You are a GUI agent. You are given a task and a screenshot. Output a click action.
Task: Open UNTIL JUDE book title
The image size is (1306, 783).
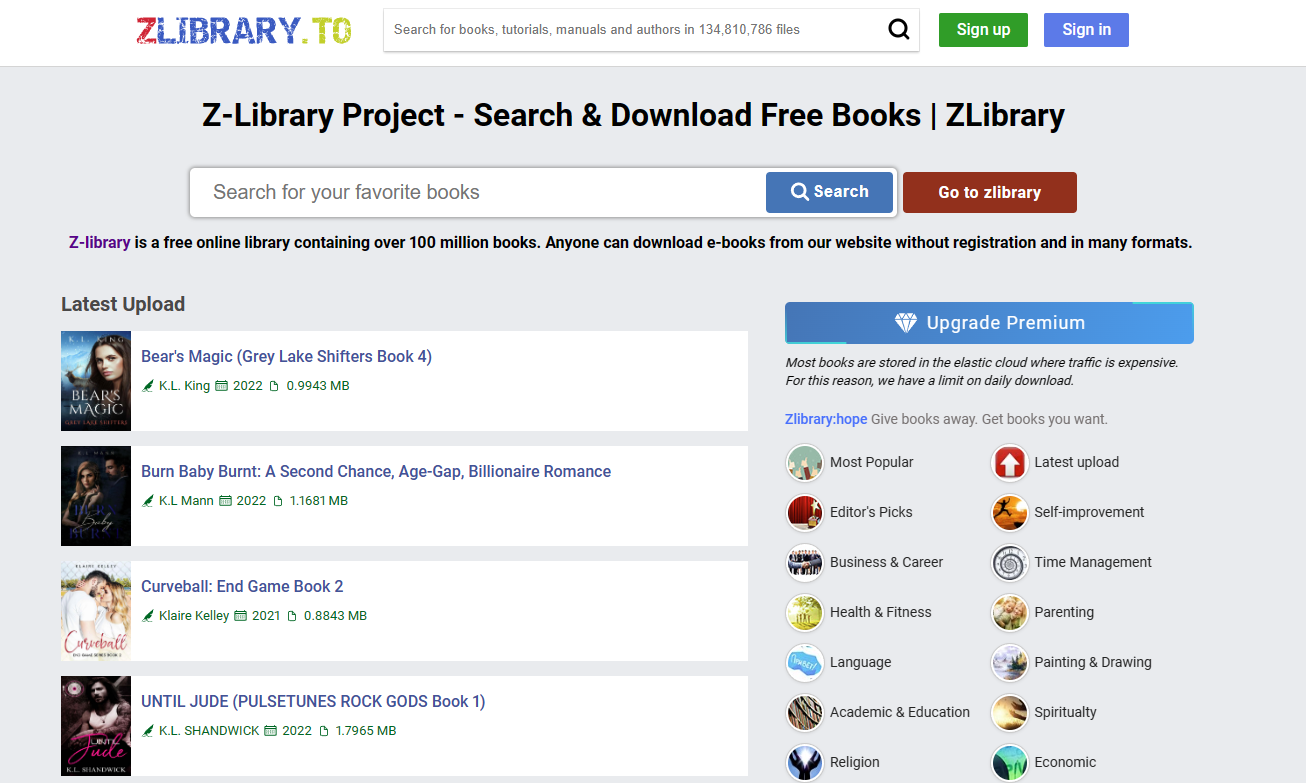(x=313, y=702)
